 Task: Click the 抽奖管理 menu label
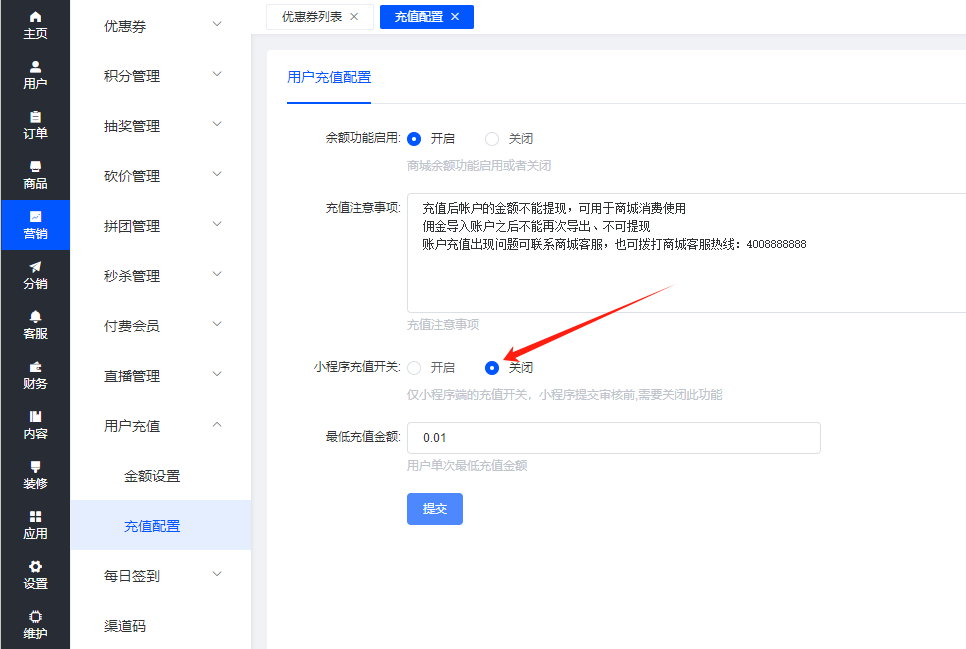132,126
